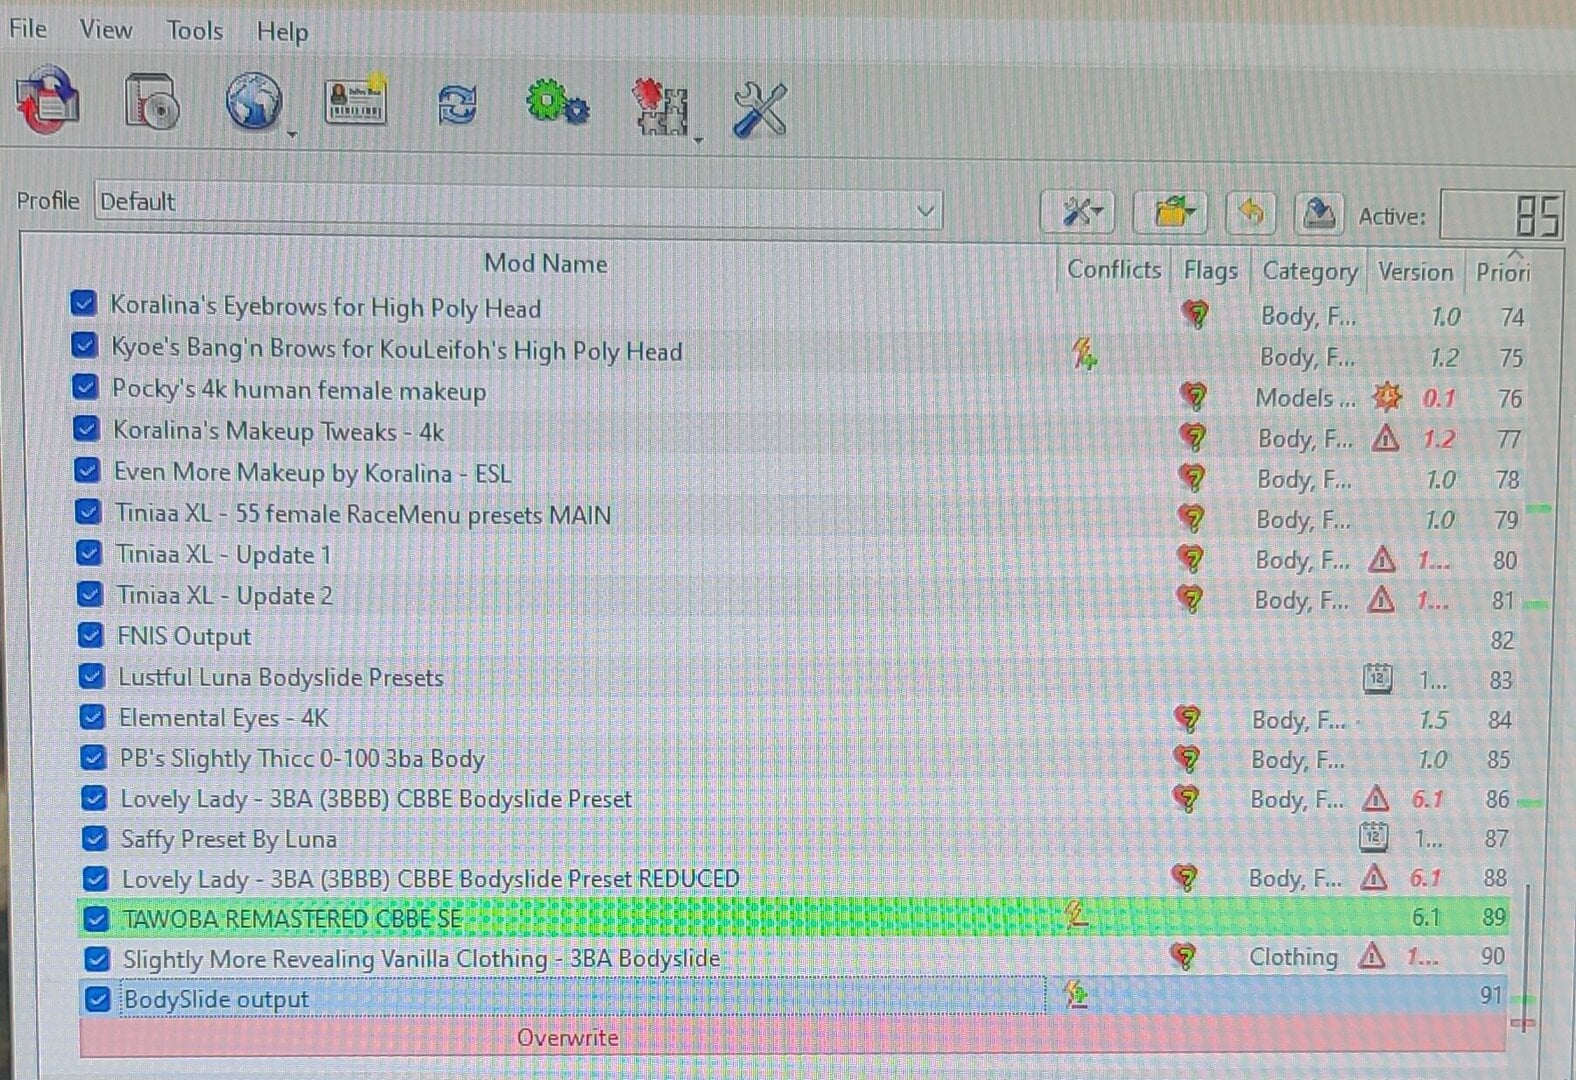1576x1080 pixels.
Task: Sort by the Category column header
Action: [1310, 271]
